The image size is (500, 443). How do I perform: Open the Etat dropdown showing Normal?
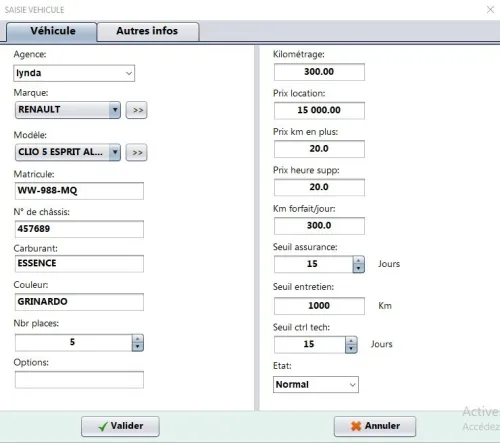(316, 385)
